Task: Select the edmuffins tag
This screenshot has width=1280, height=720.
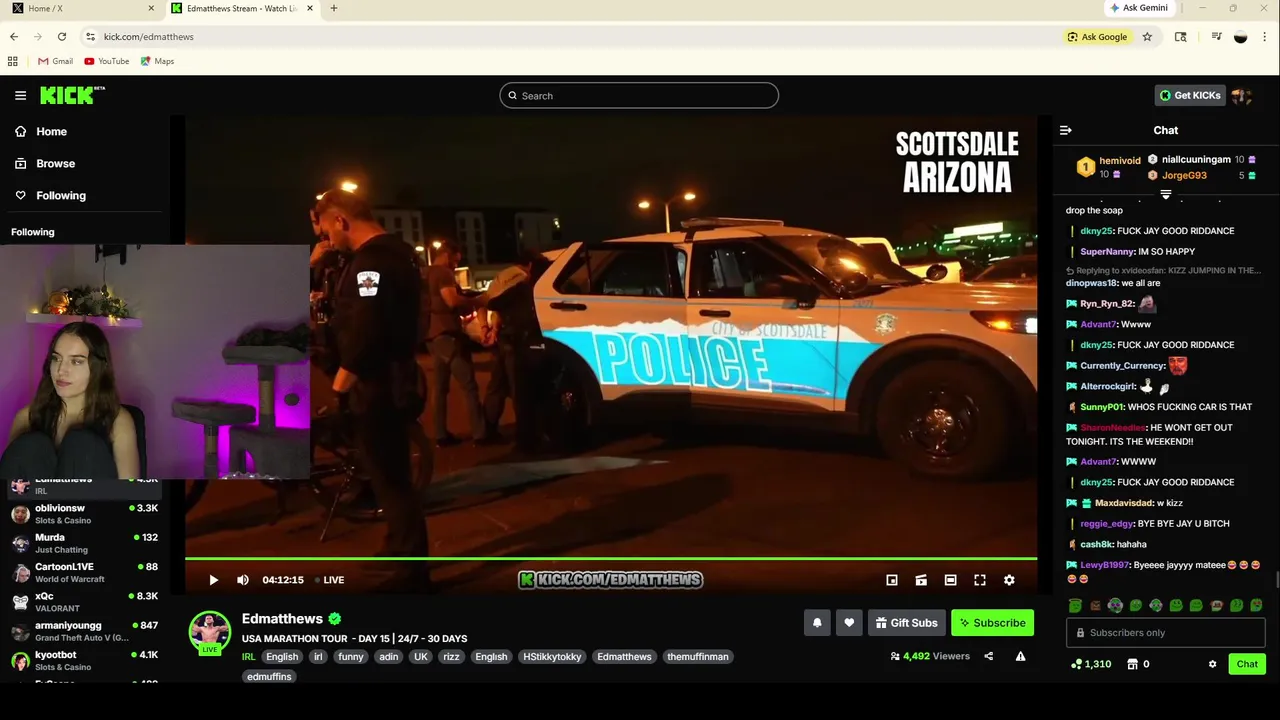Action: tap(269, 677)
